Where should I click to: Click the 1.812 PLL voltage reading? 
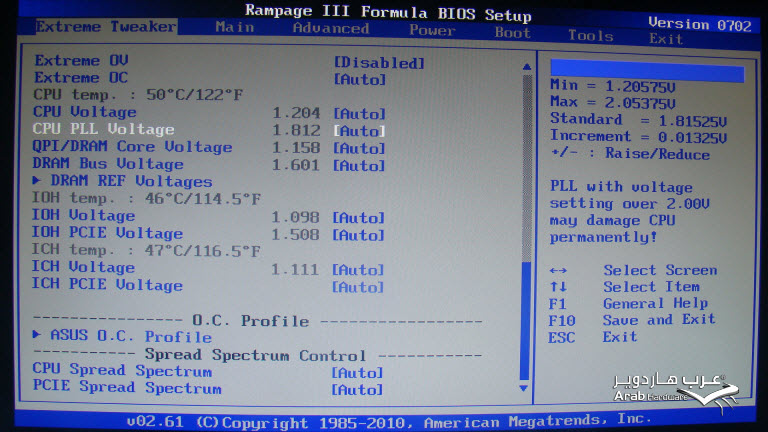click(296, 130)
